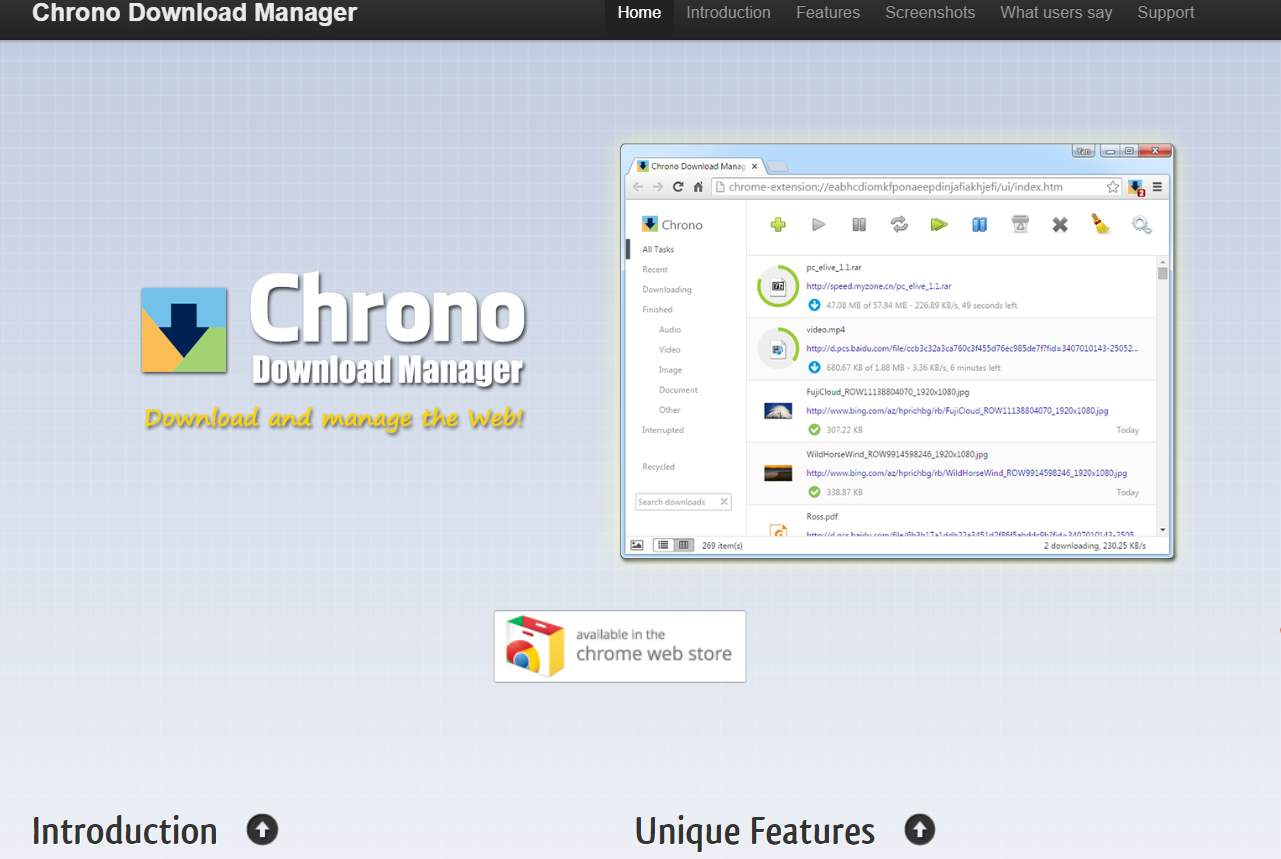Toggle bookmark star in the address bar

[1113, 187]
